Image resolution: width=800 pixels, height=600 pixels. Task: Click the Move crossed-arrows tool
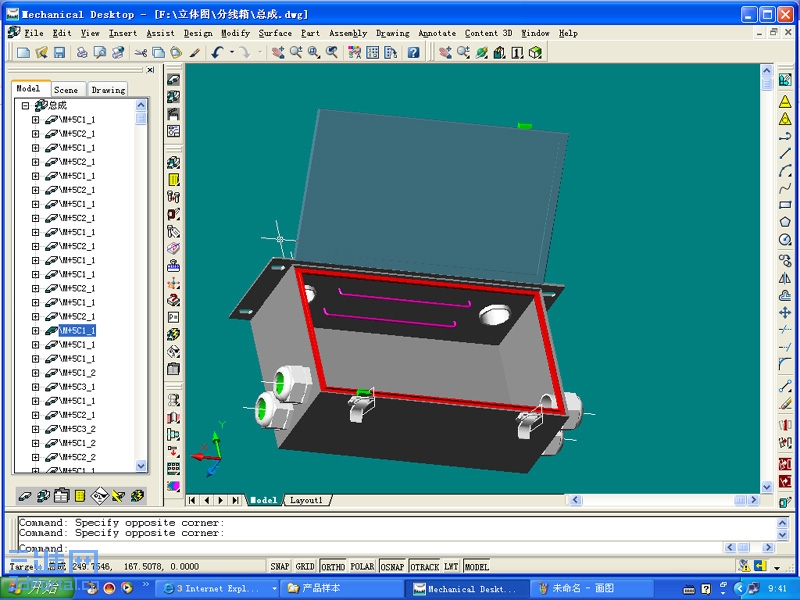point(785,312)
